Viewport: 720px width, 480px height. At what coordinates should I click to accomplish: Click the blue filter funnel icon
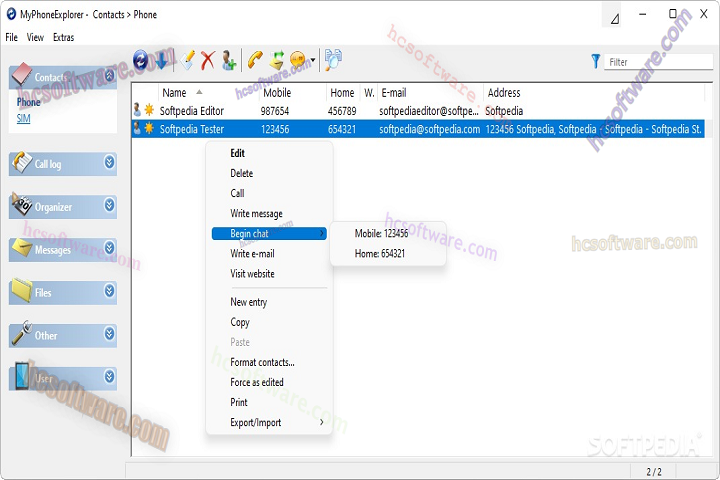point(596,62)
